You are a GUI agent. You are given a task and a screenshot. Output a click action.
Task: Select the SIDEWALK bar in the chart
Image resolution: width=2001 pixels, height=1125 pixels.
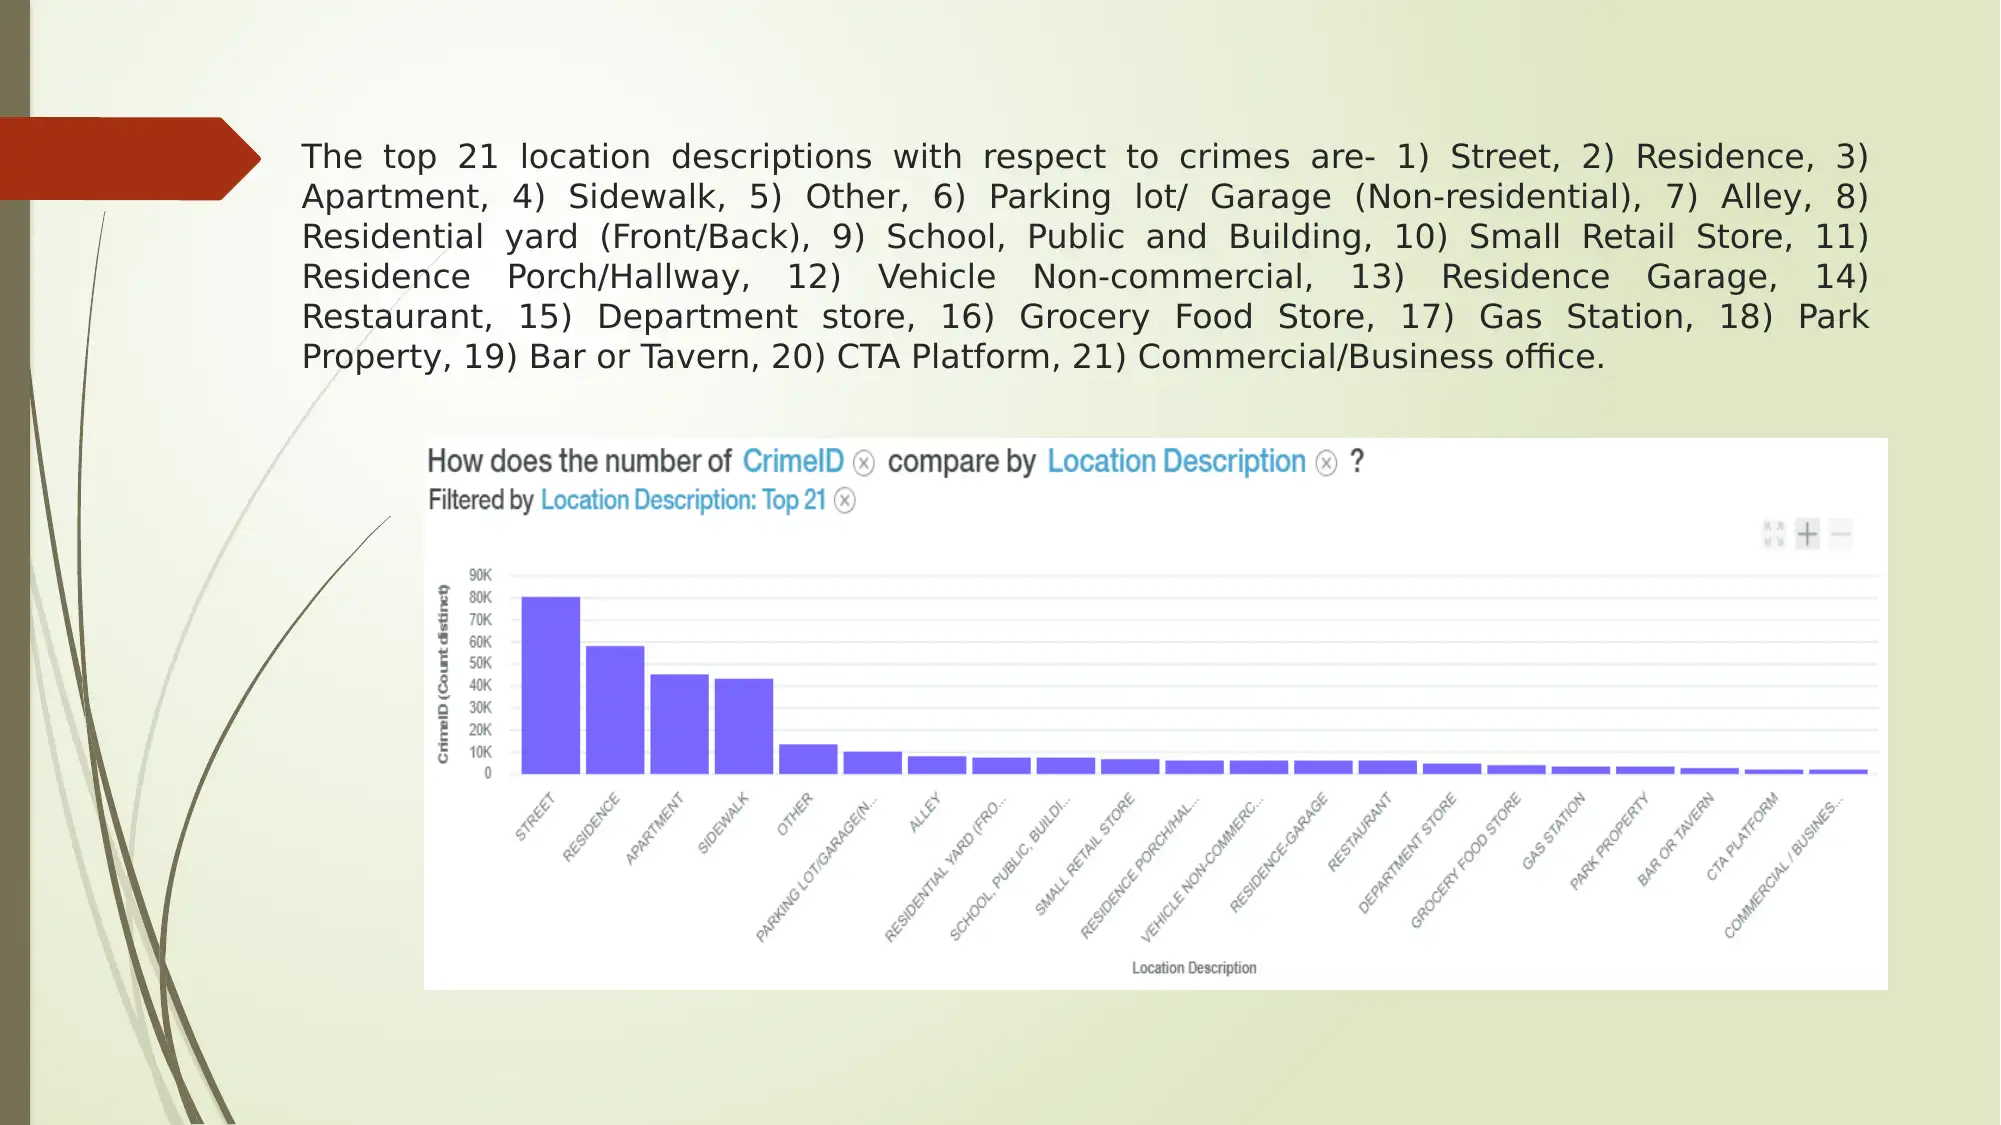point(744,726)
